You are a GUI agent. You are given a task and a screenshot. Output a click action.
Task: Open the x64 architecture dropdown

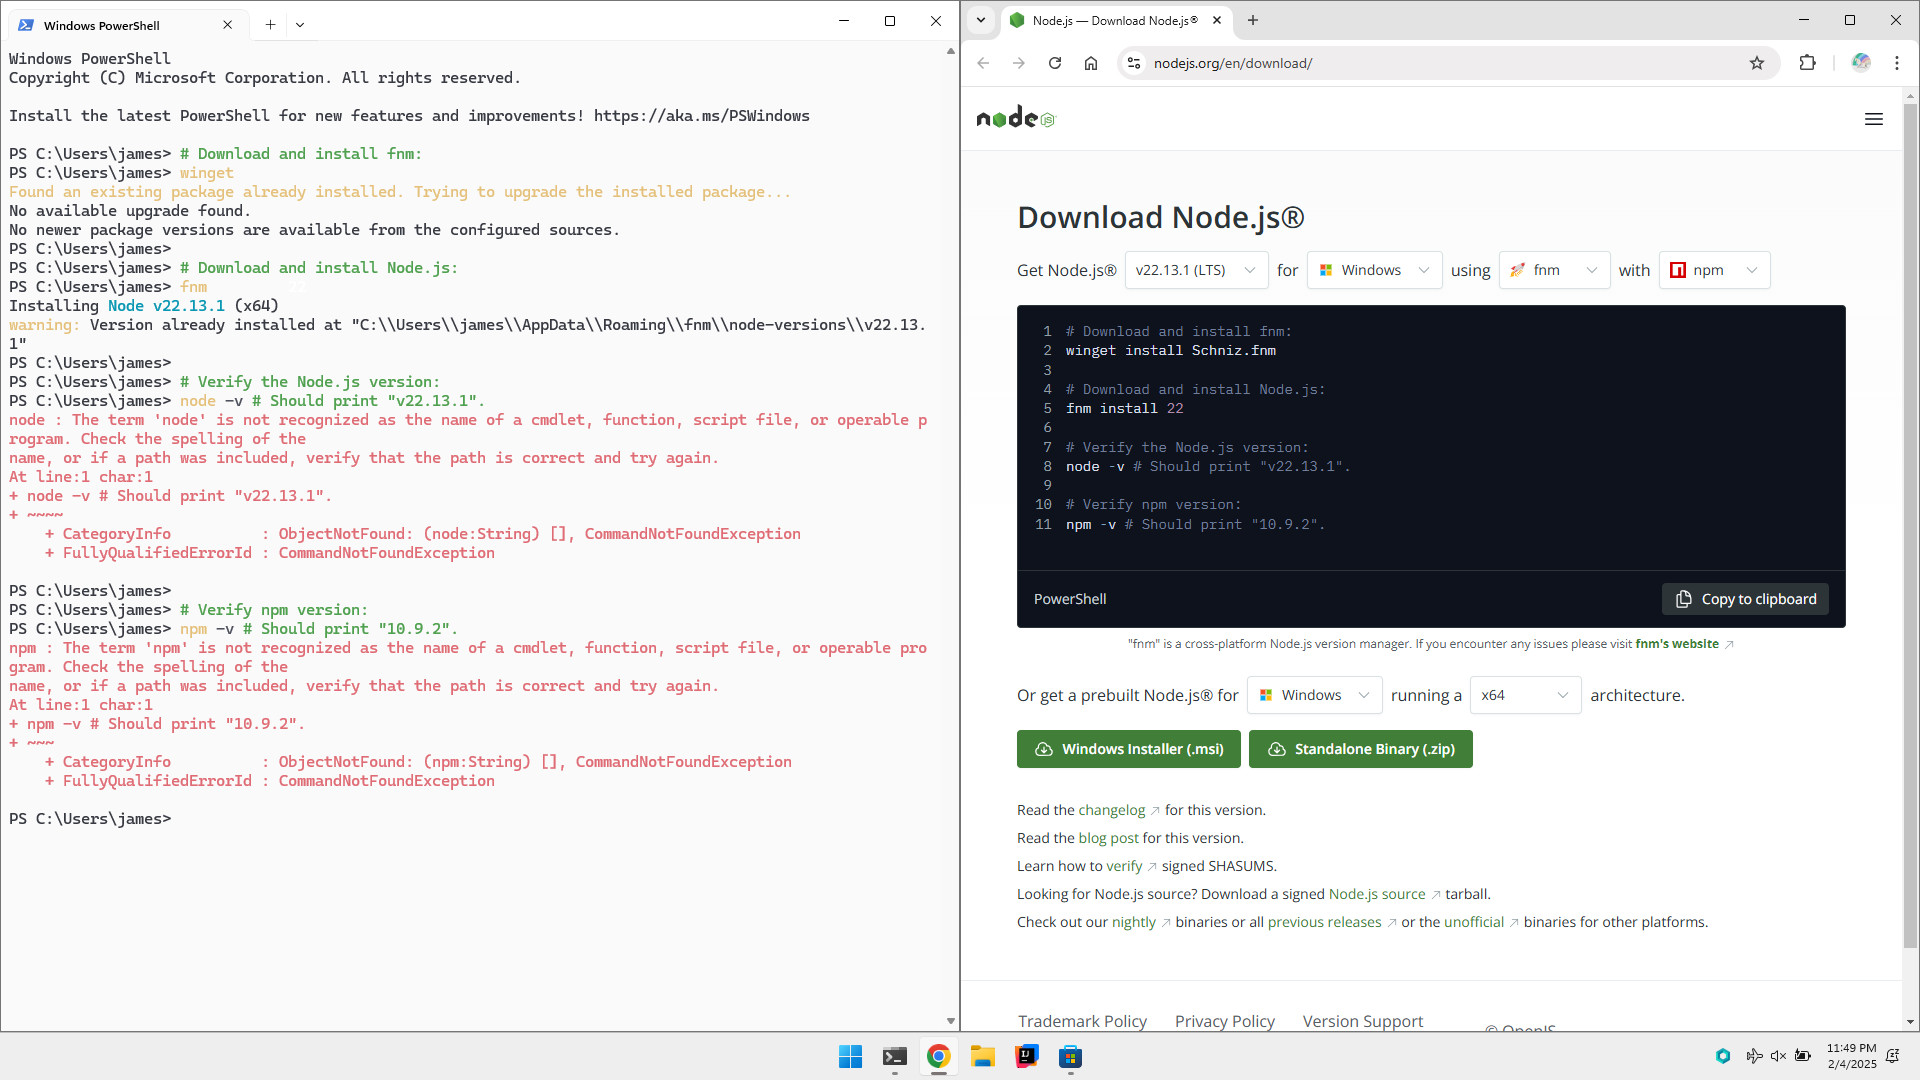(1525, 695)
